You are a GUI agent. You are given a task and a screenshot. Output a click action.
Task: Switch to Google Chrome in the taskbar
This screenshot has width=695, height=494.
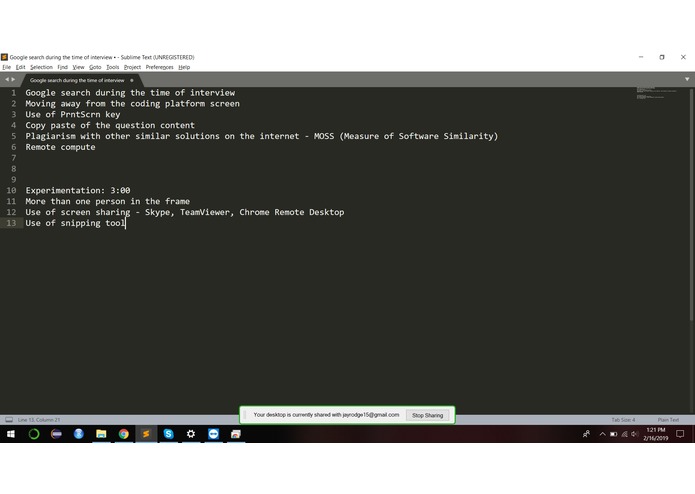point(124,434)
